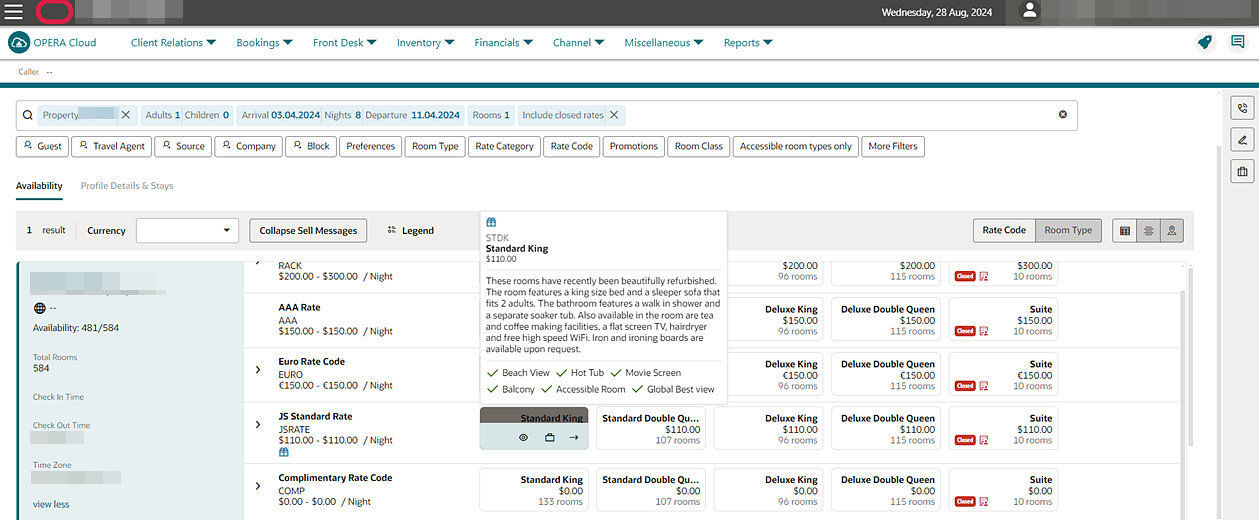Image resolution: width=1259 pixels, height=520 pixels.
Task: Toggle availability view to Room Type
Action: click(1068, 230)
